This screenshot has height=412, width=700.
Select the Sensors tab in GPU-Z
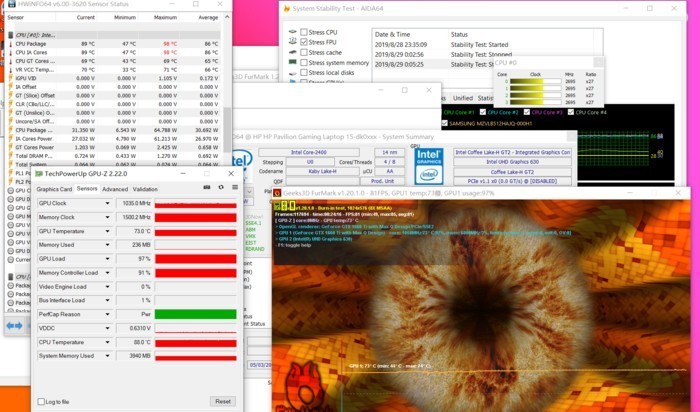87,189
